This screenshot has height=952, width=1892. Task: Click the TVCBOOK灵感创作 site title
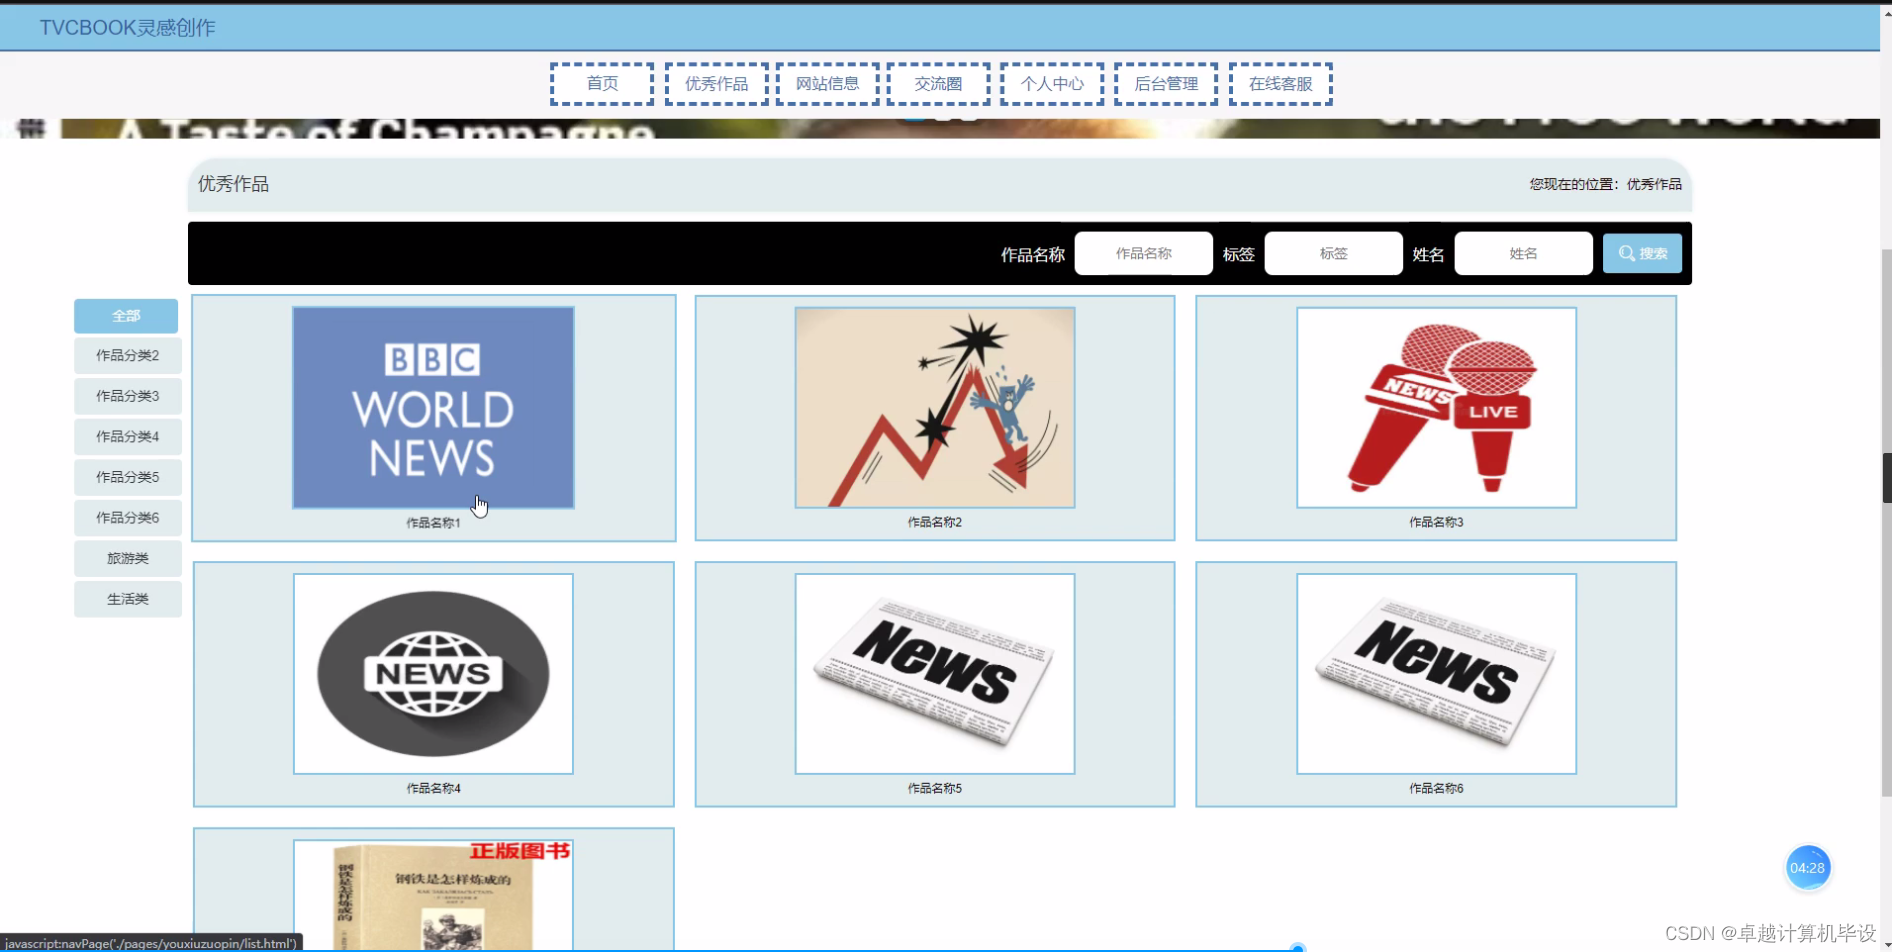[127, 28]
